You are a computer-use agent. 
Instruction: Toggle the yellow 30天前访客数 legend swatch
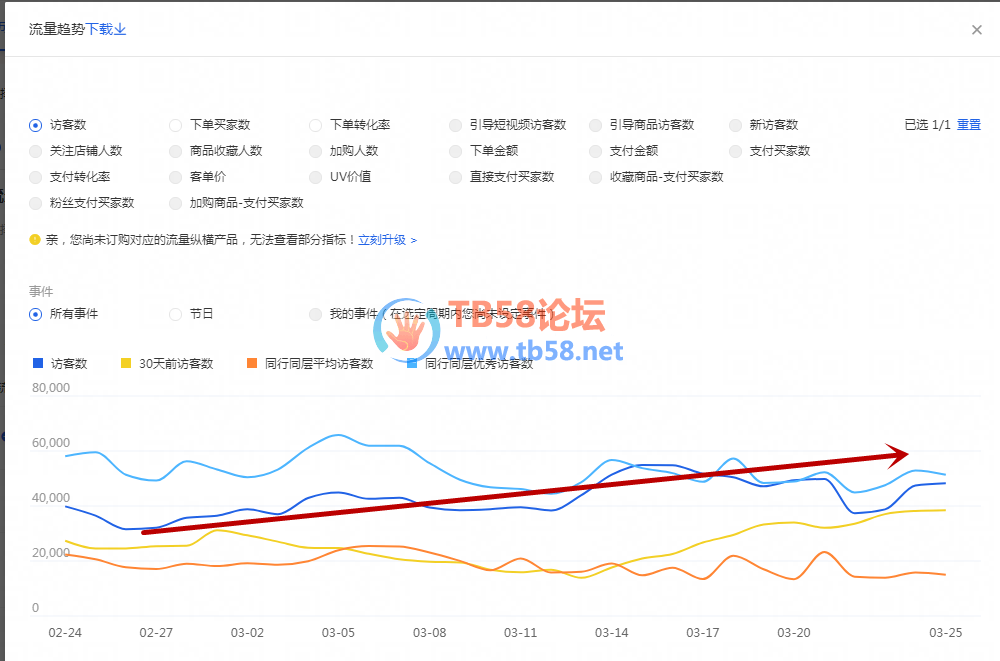[x=126, y=364]
